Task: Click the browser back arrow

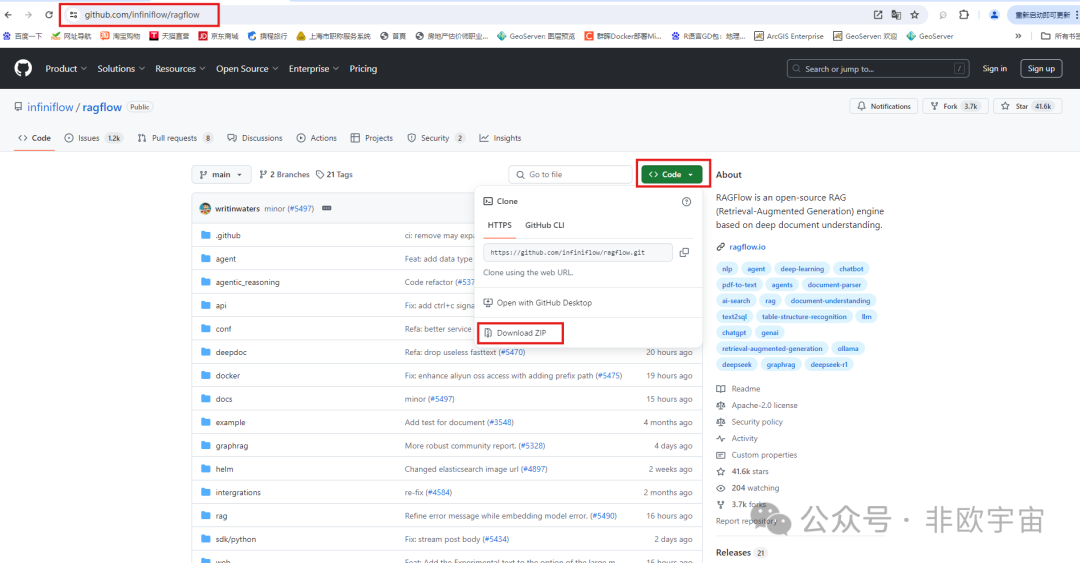Action: 8,14
